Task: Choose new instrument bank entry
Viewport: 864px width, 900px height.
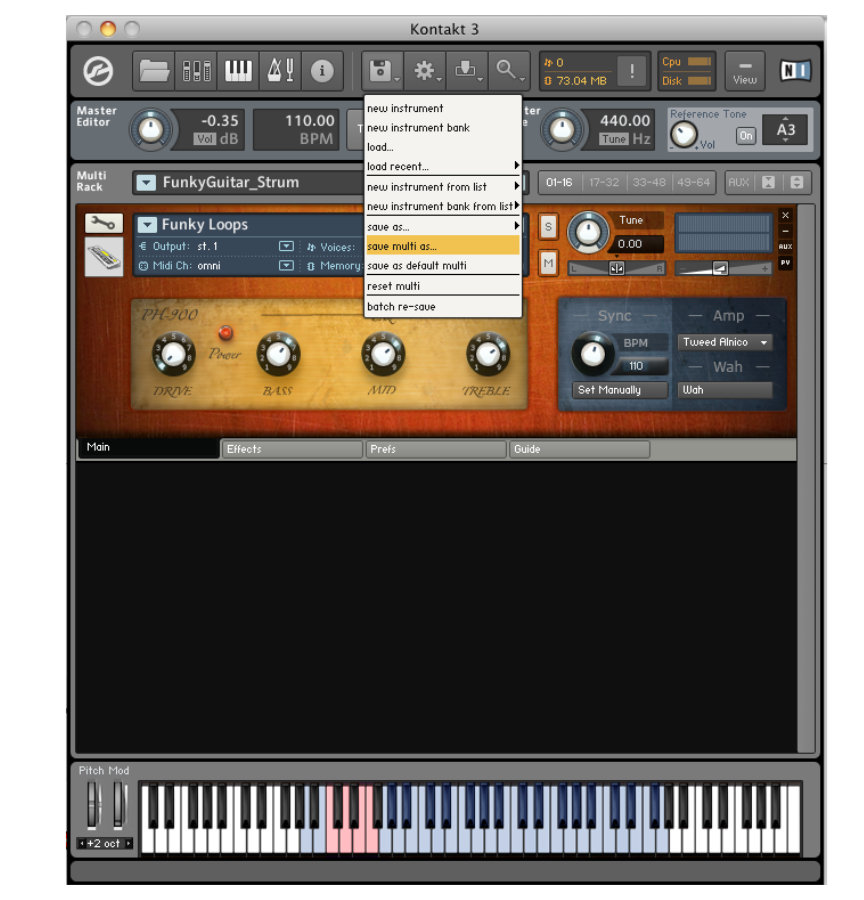Action: 443,128
